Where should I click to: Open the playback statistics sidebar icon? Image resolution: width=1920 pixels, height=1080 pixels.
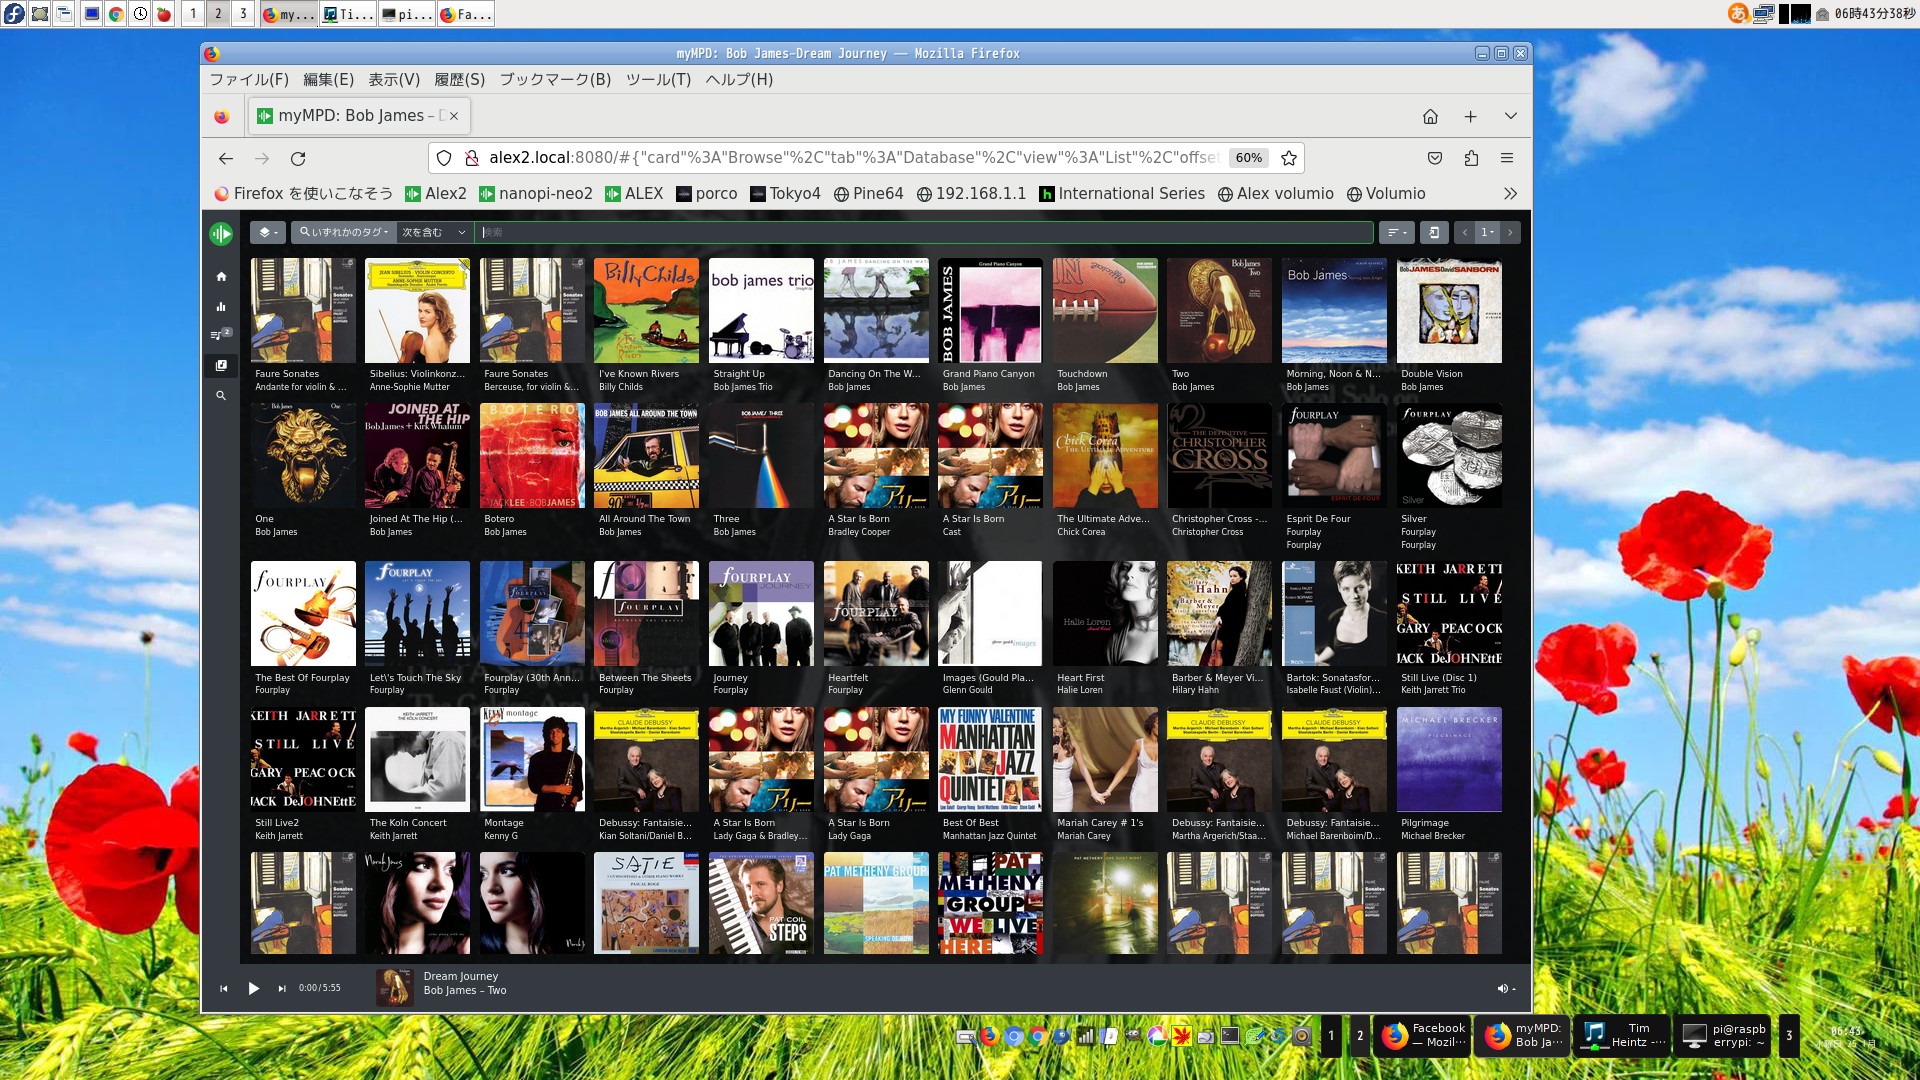pos(221,307)
